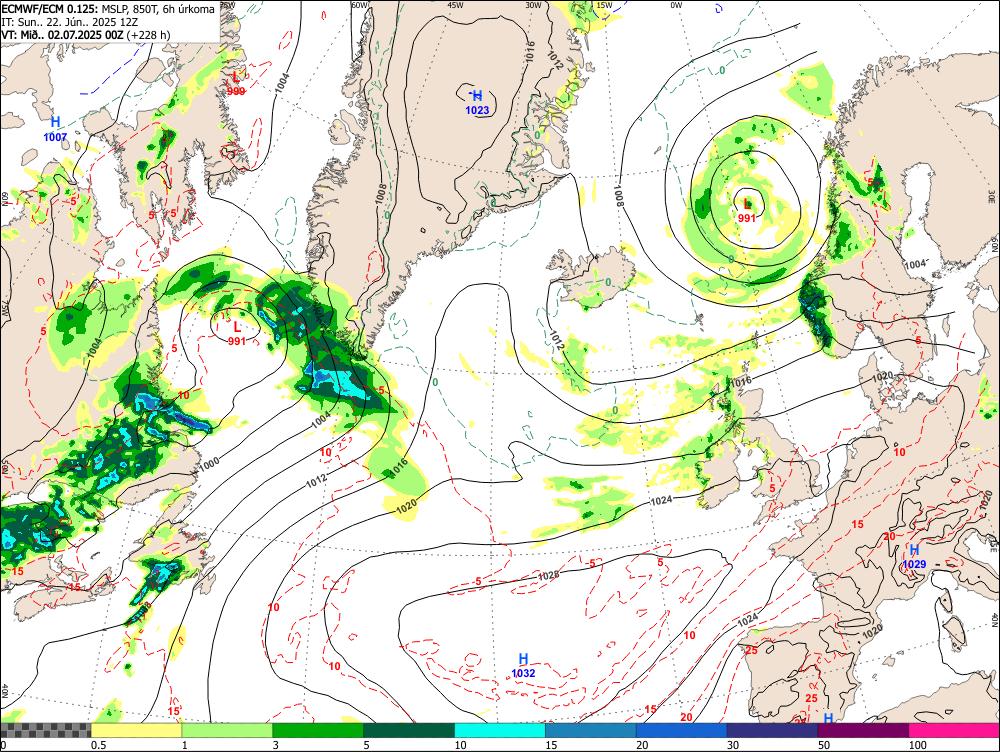
Task: Click the 1012 isobar label south of Iceland
Action: pyautogui.click(x=556, y=340)
